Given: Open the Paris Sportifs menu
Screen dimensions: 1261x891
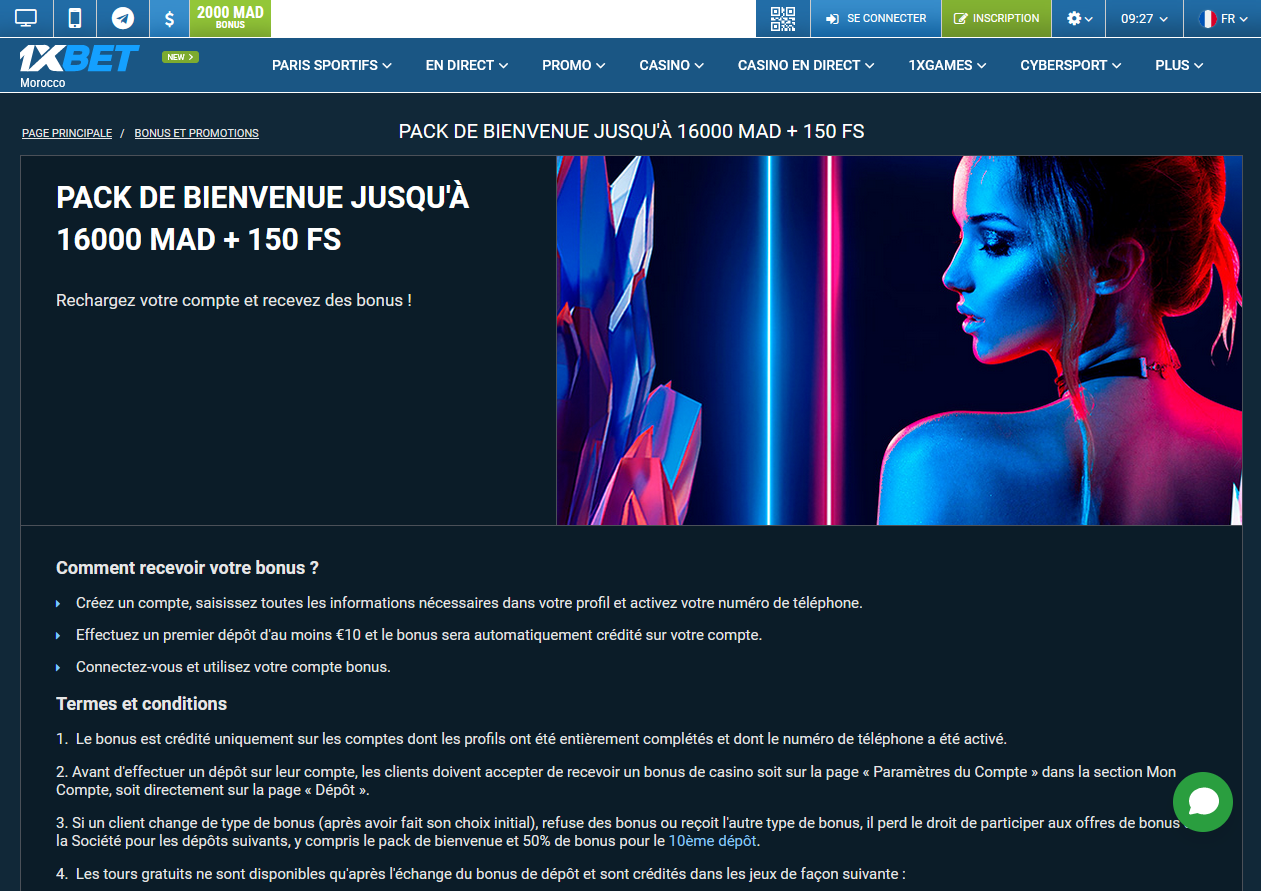Looking at the screenshot, I should (331, 65).
